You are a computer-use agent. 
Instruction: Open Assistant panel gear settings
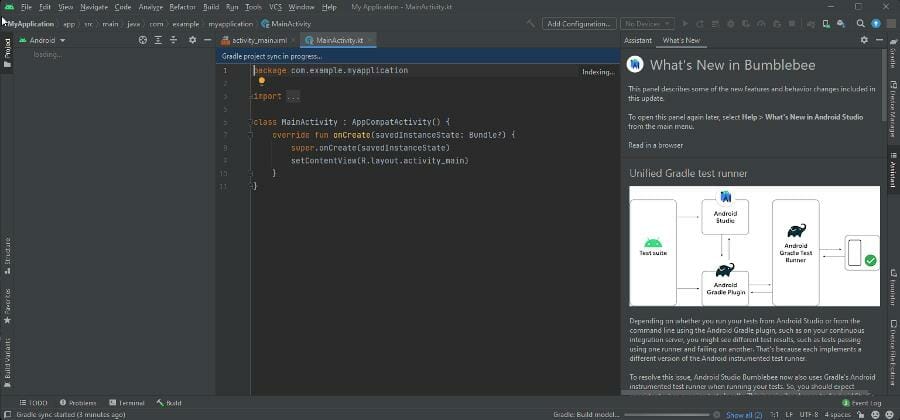pos(864,40)
